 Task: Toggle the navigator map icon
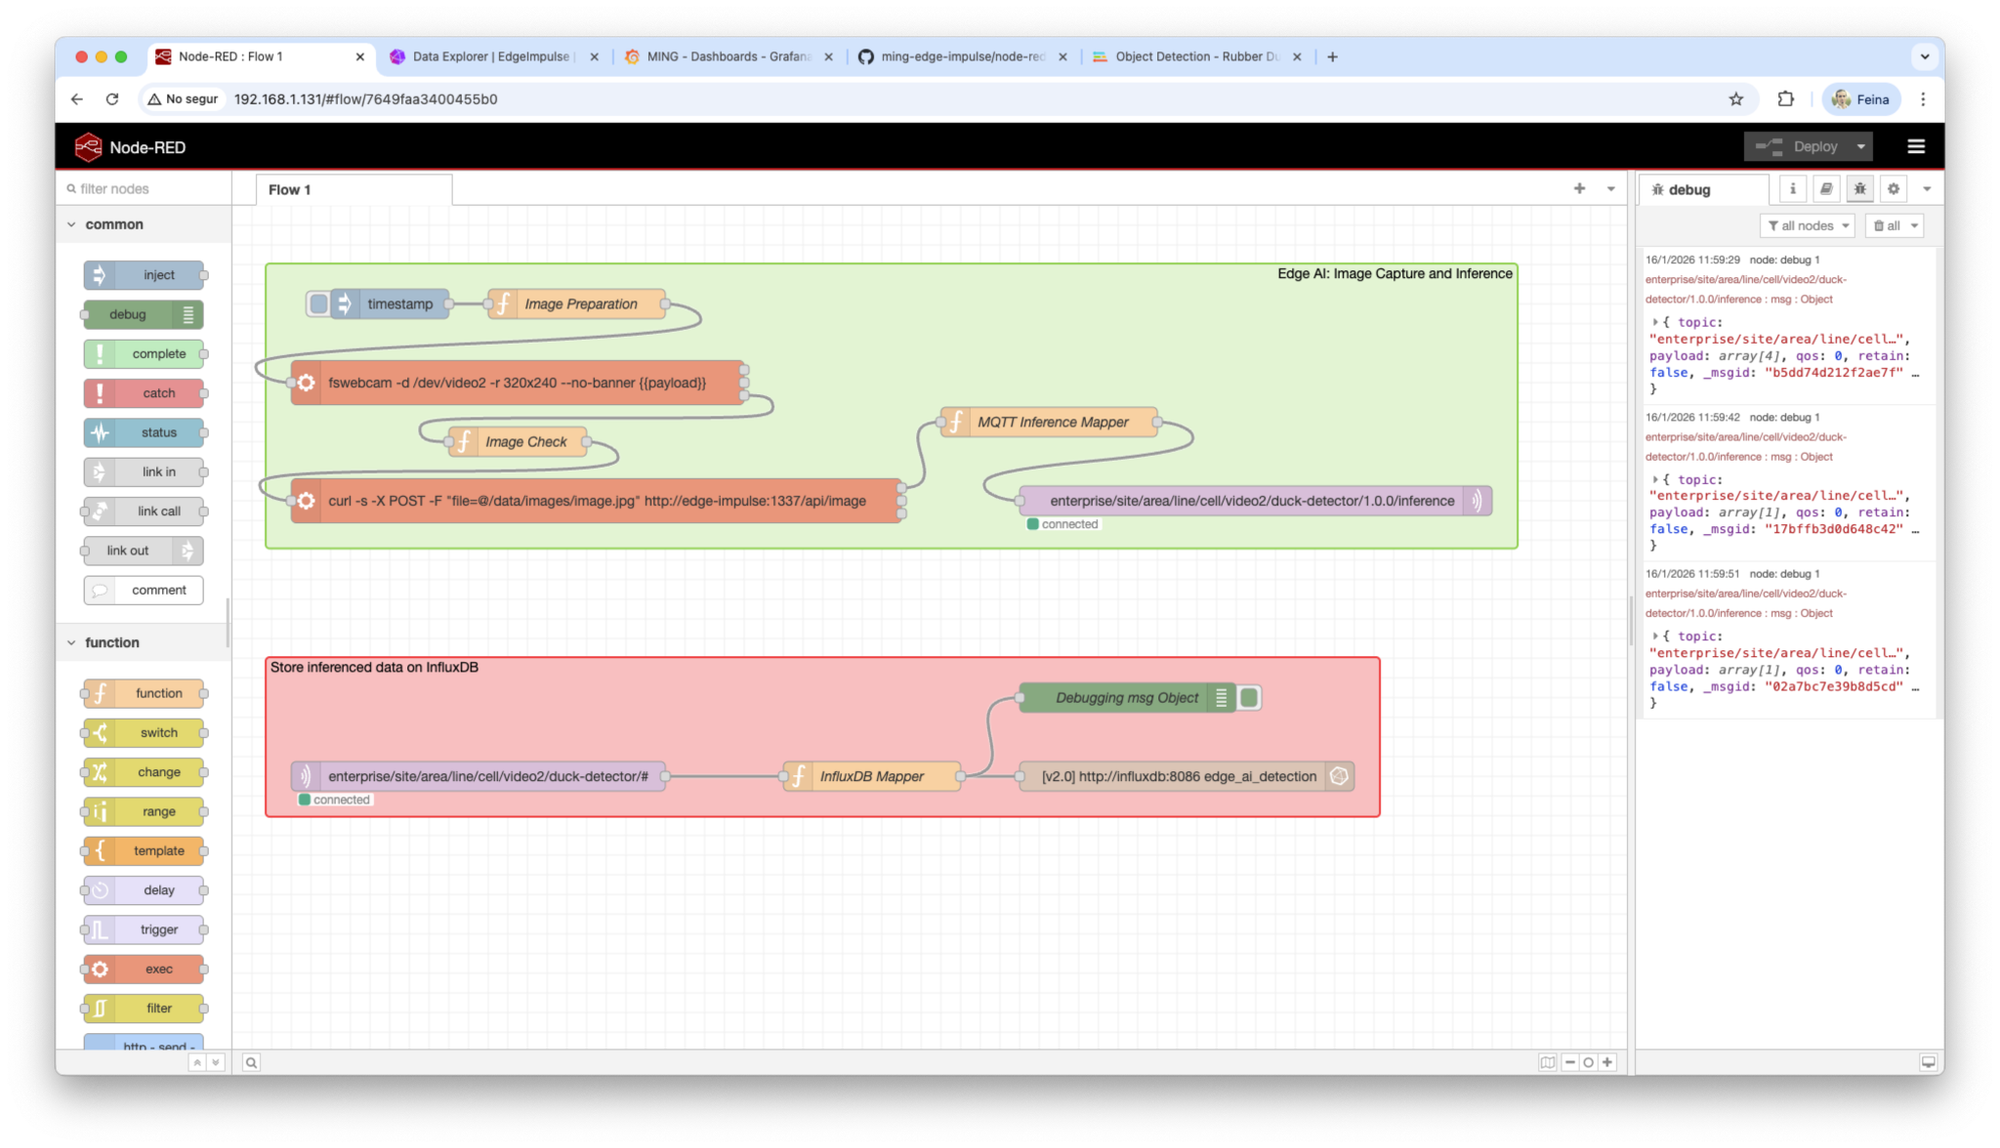pos(1547,1063)
